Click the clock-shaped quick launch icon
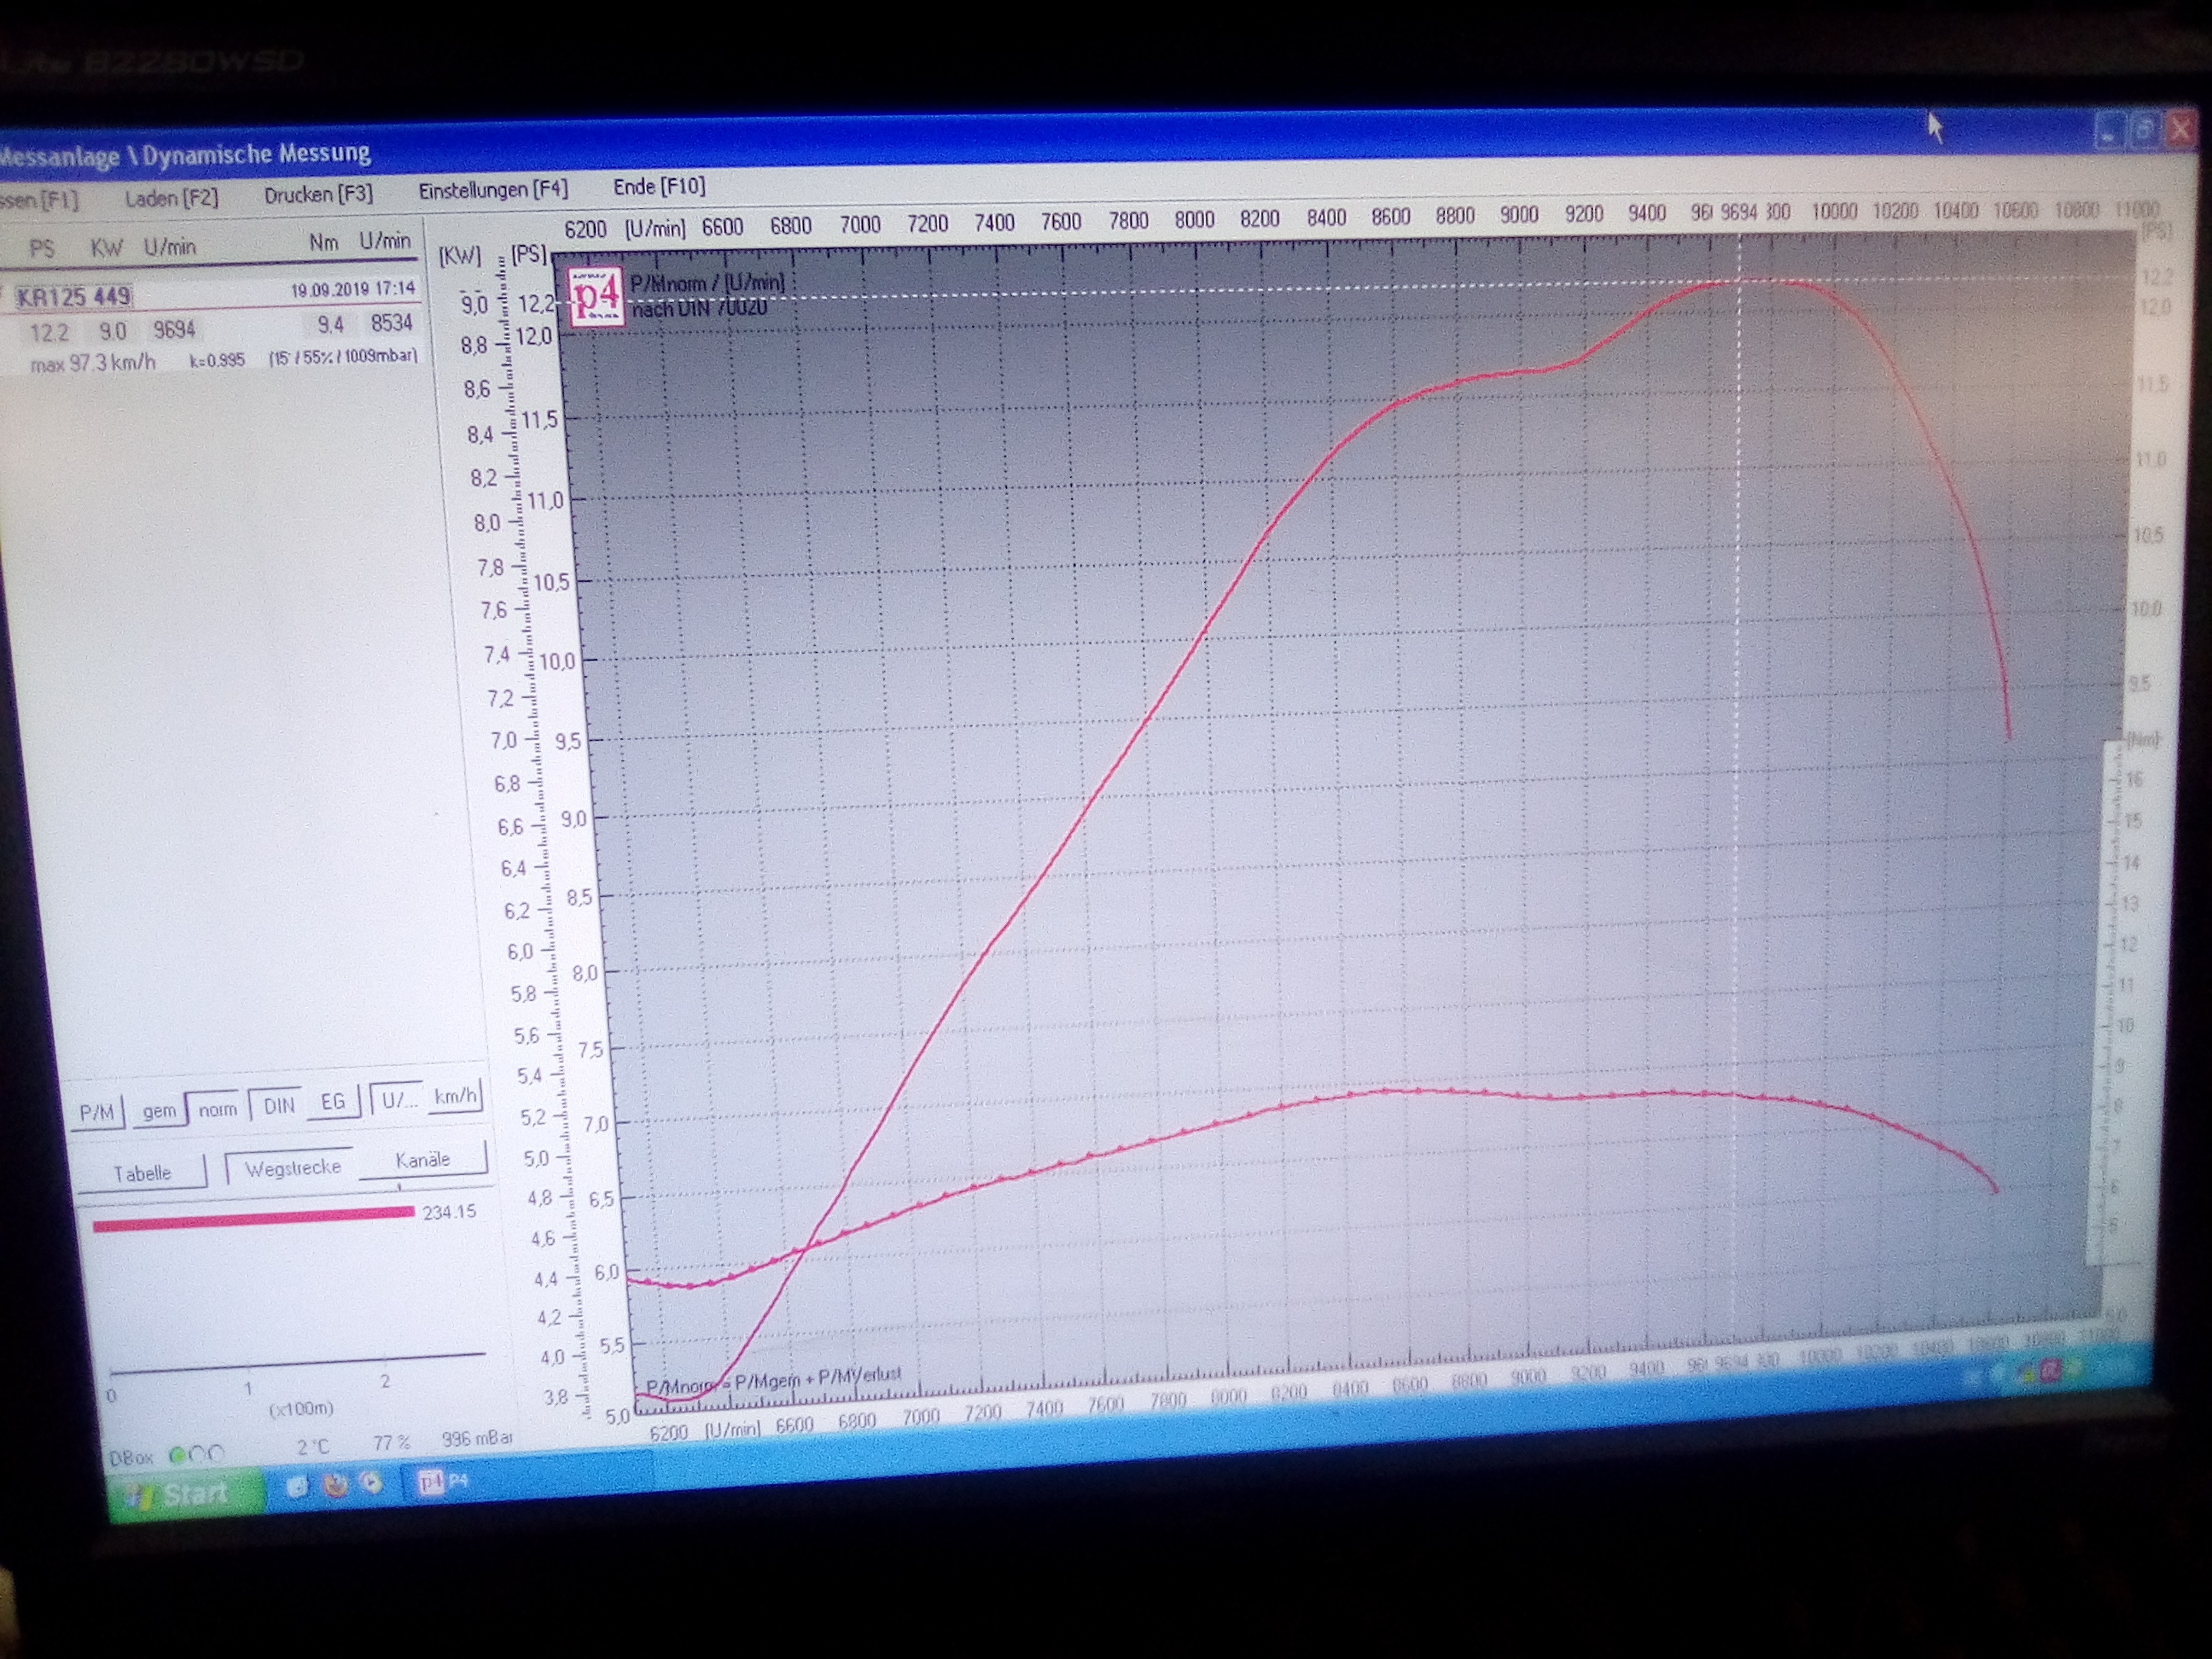Image resolution: width=2212 pixels, height=1659 pixels. point(371,1482)
